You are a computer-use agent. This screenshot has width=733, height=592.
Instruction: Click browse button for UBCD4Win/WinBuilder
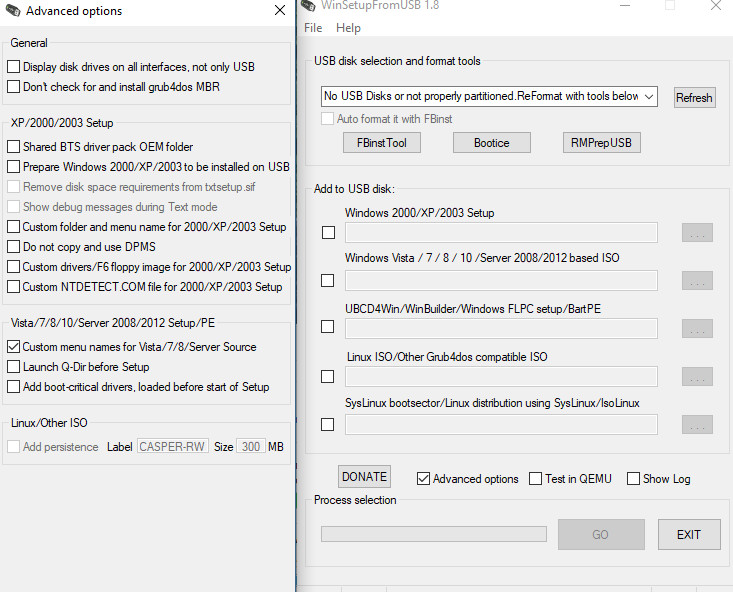tap(697, 328)
